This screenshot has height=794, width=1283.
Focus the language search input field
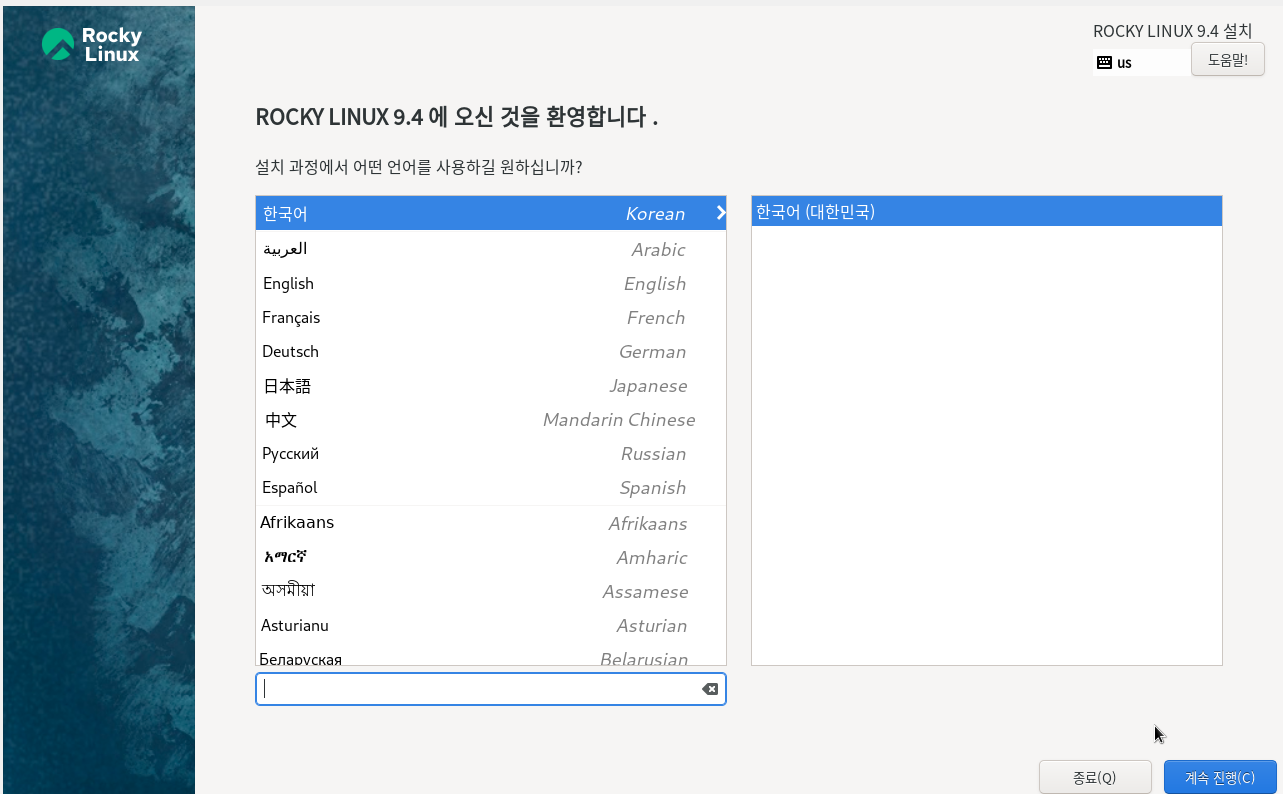pos(490,689)
